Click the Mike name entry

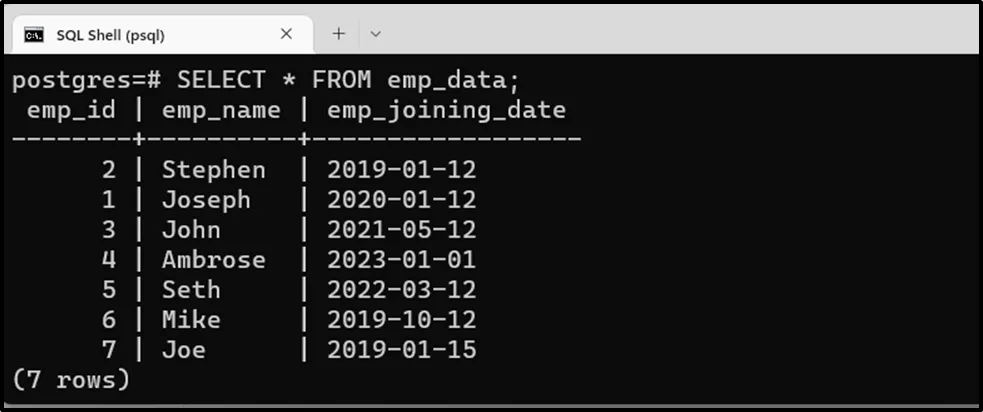[x=191, y=320]
